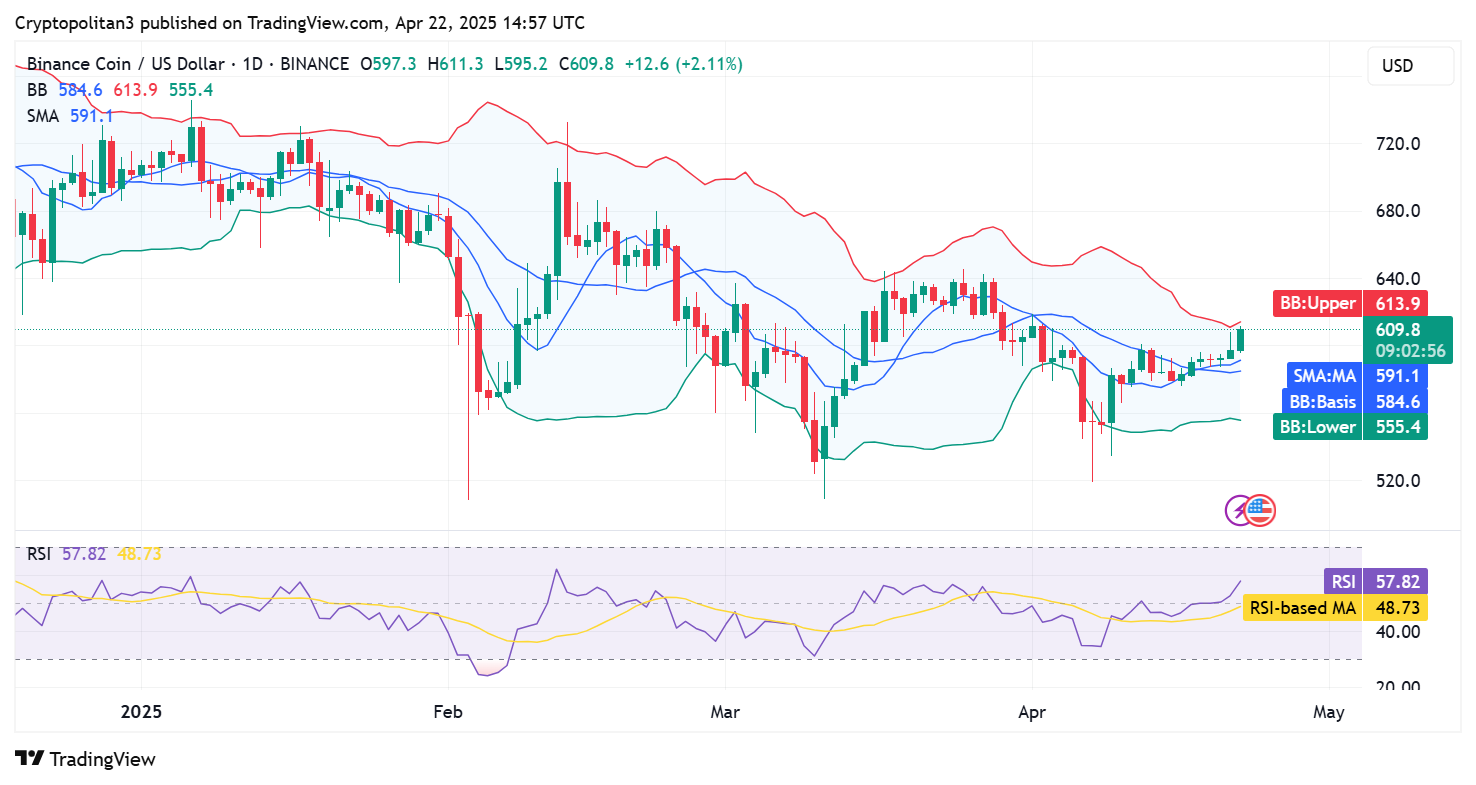Click the BB indicator legend
Image resolution: width=1476 pixels, height=785 pixels.
(120, 90)
